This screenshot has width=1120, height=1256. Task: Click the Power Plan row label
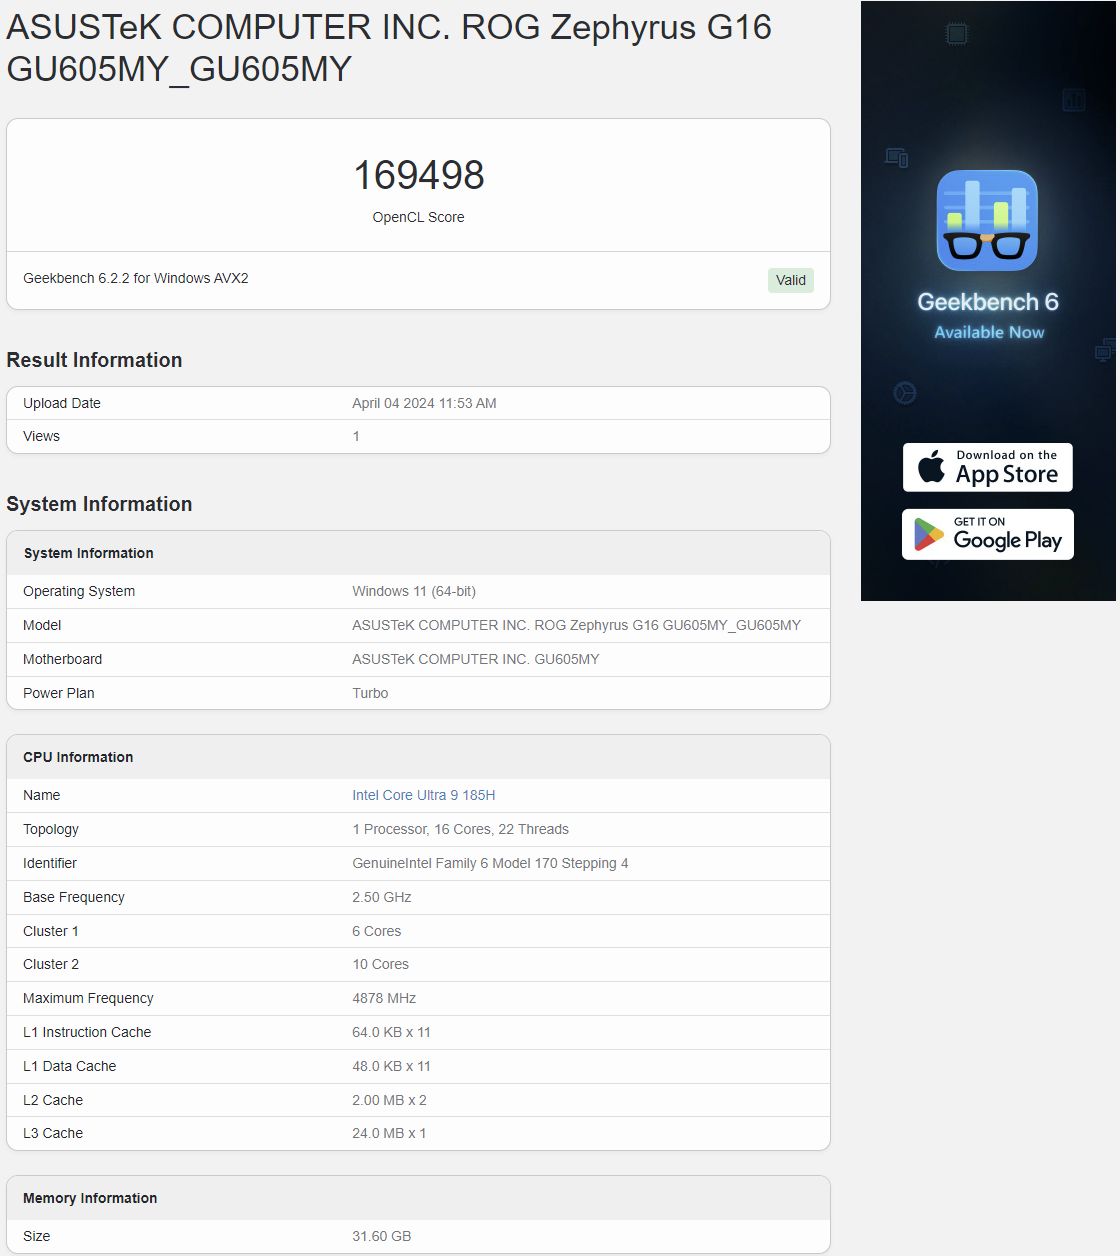coord(59,693)
